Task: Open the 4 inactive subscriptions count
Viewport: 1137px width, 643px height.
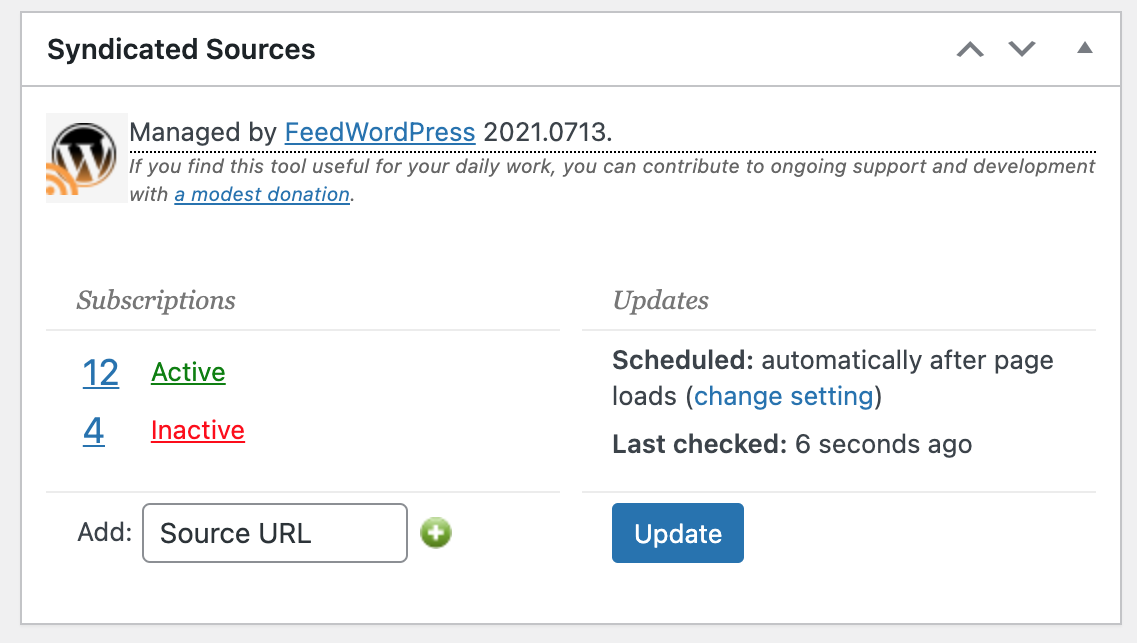Action: [94, 431]
